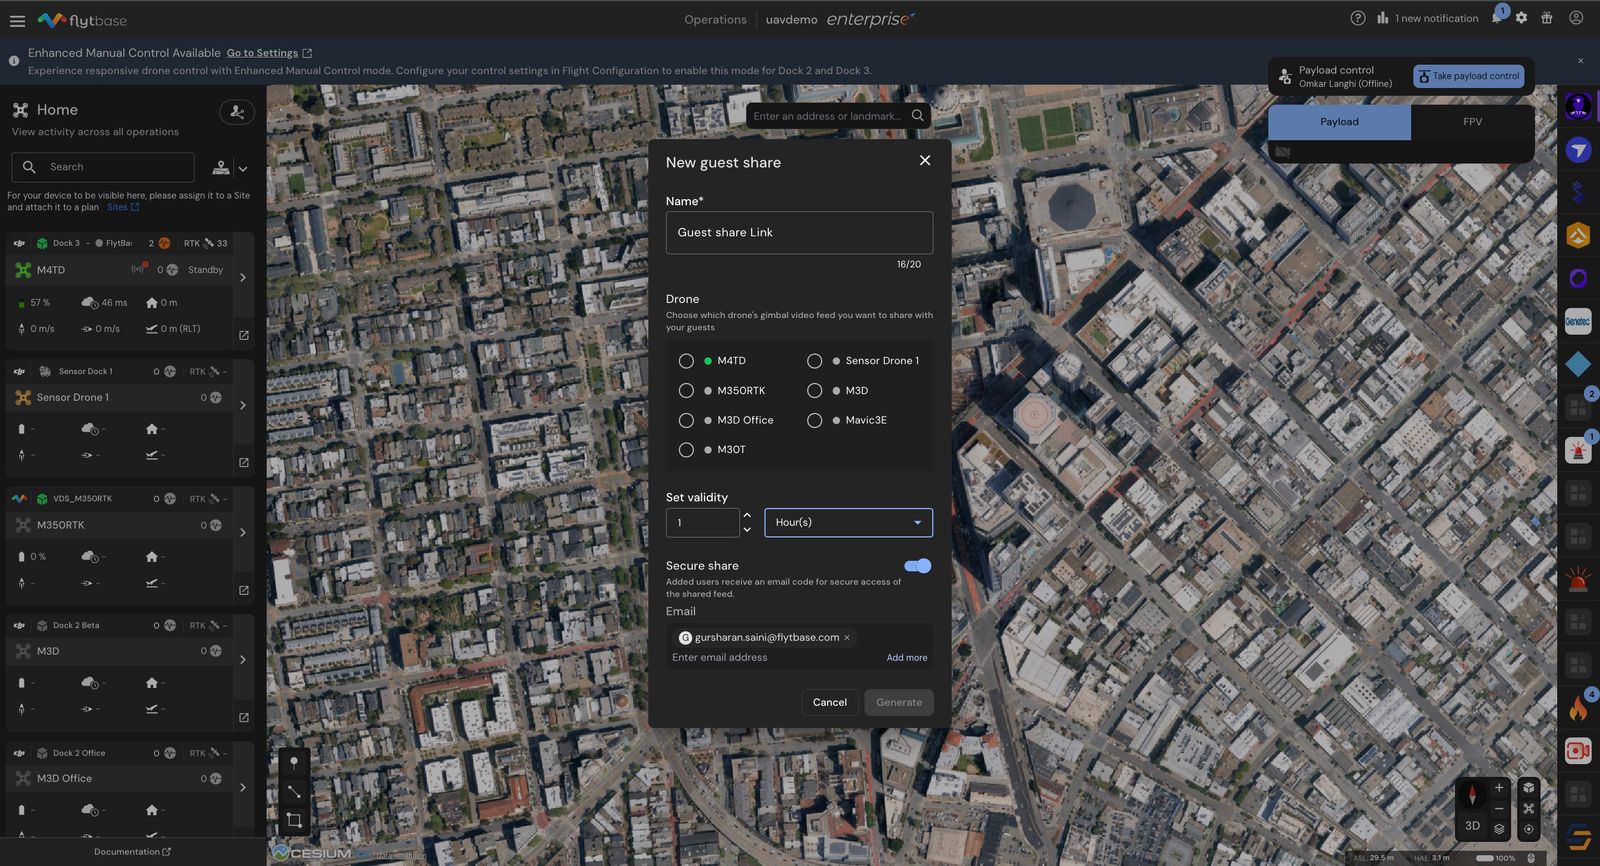Turn off the Secure share toggle

[x=918, y=566]
